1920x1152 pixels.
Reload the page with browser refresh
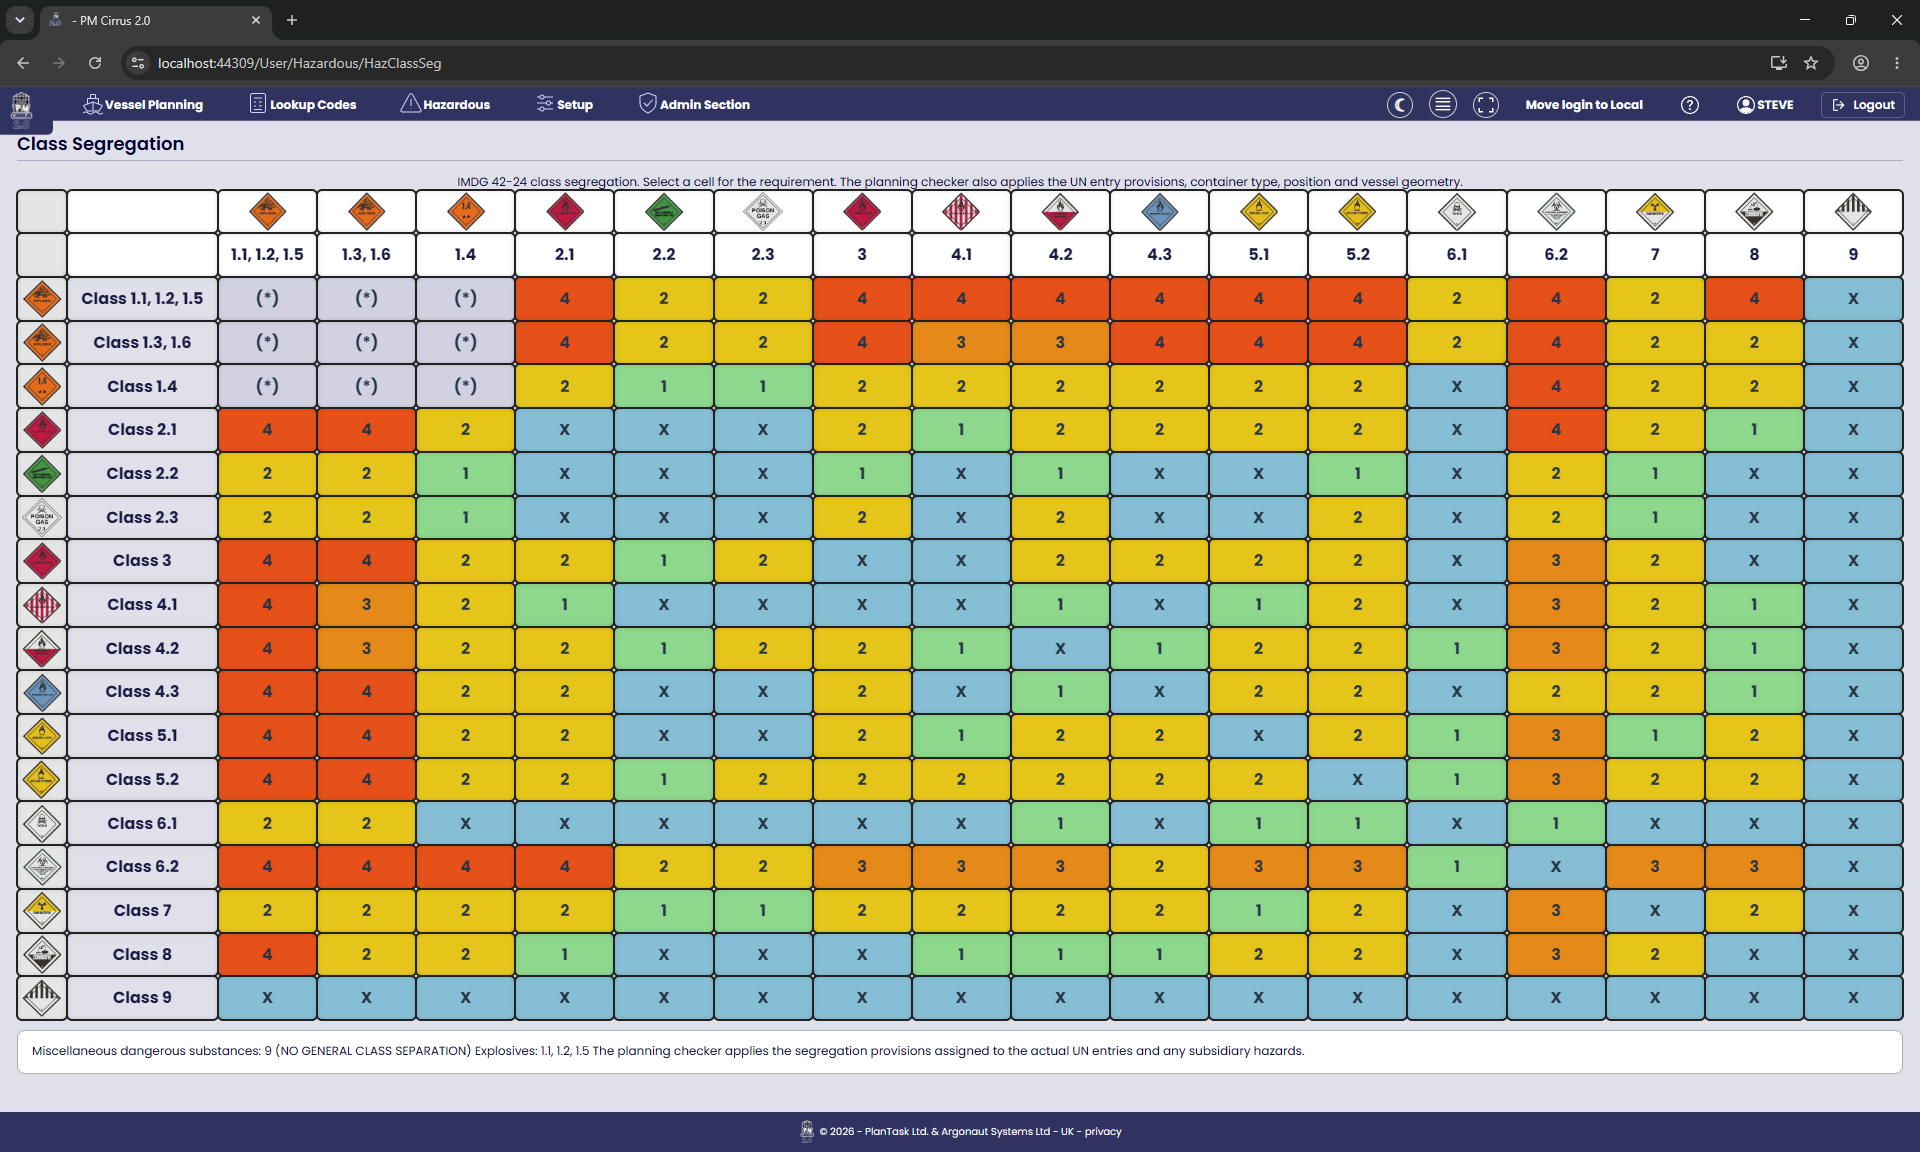coord(95,63)
